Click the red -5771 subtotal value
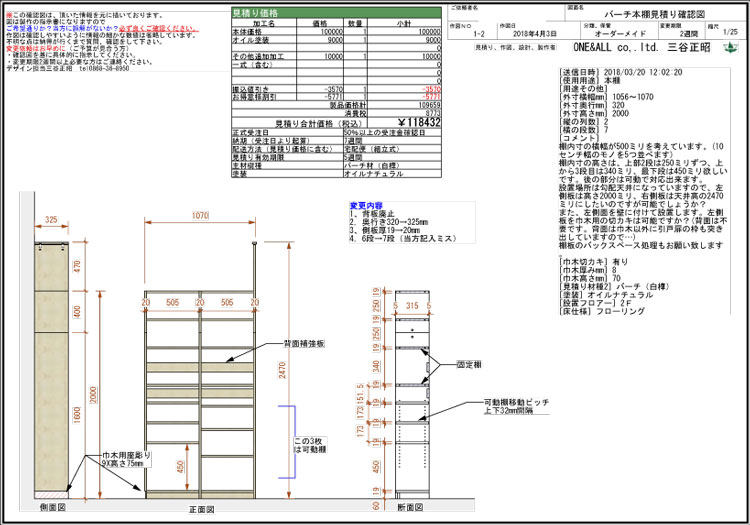The width and height of the screenshot is (750, 525). click(431, 97)
